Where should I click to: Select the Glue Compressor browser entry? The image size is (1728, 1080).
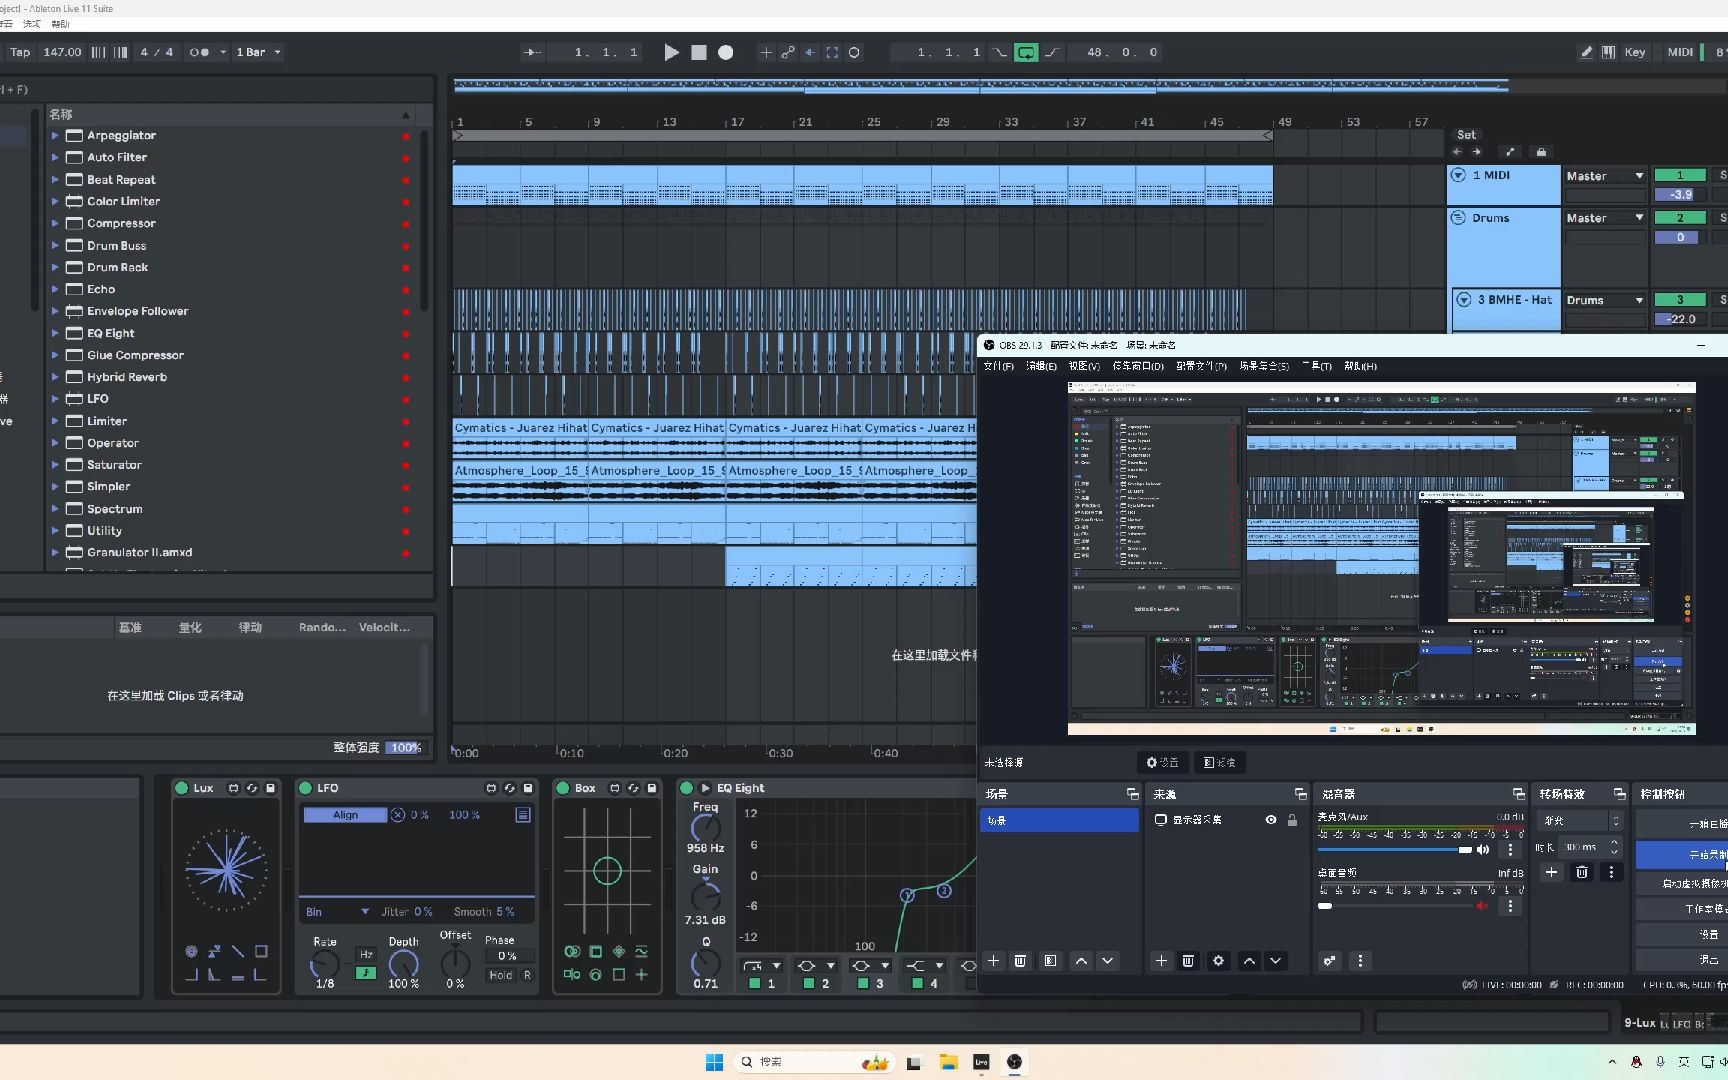click(x=135, y=355)
